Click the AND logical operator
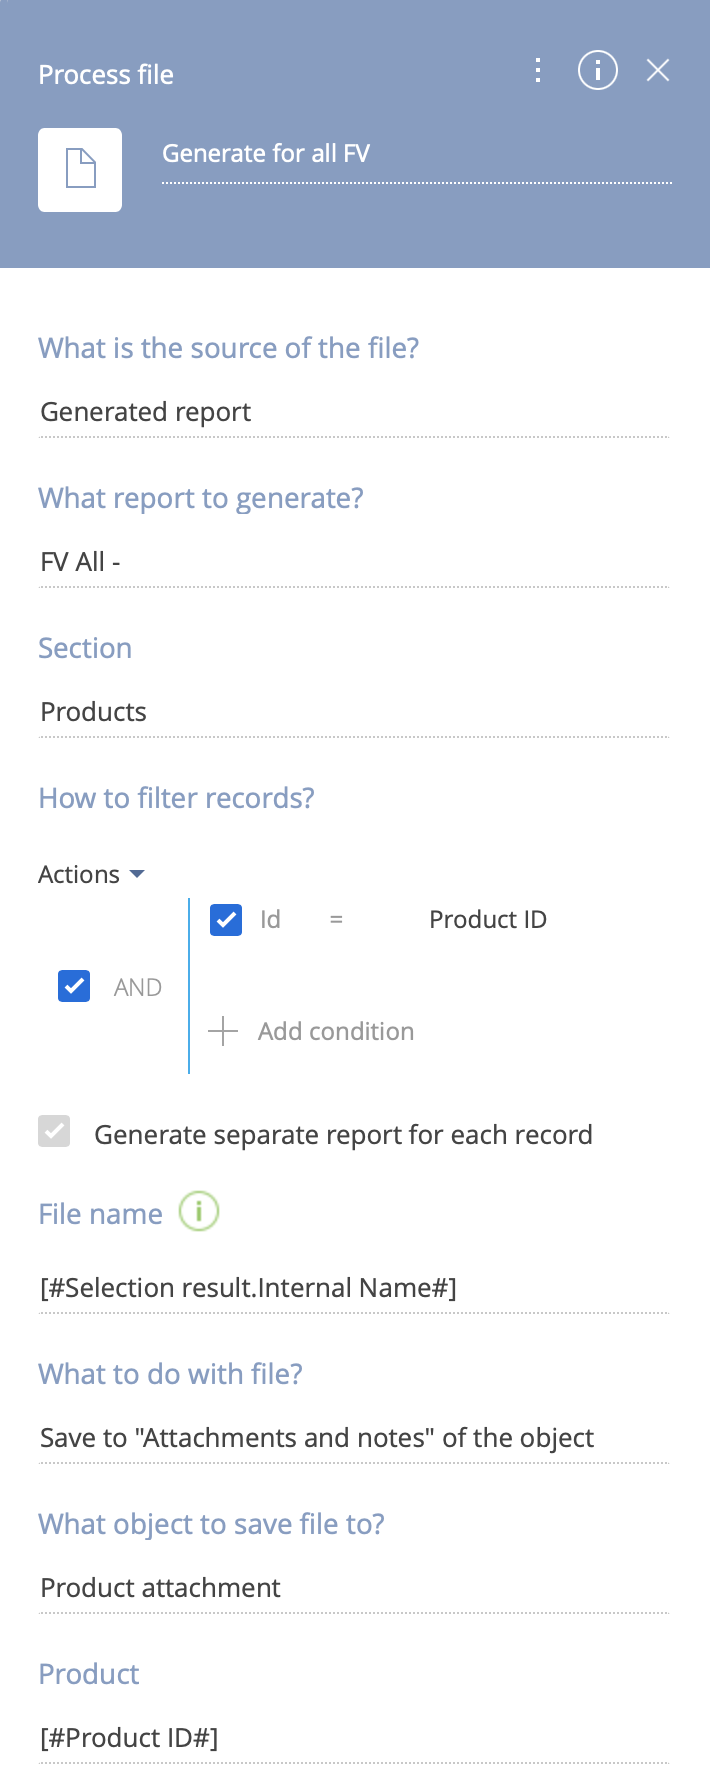The width and height of the screenshot is (710, 1778). [x=137, y=987]
